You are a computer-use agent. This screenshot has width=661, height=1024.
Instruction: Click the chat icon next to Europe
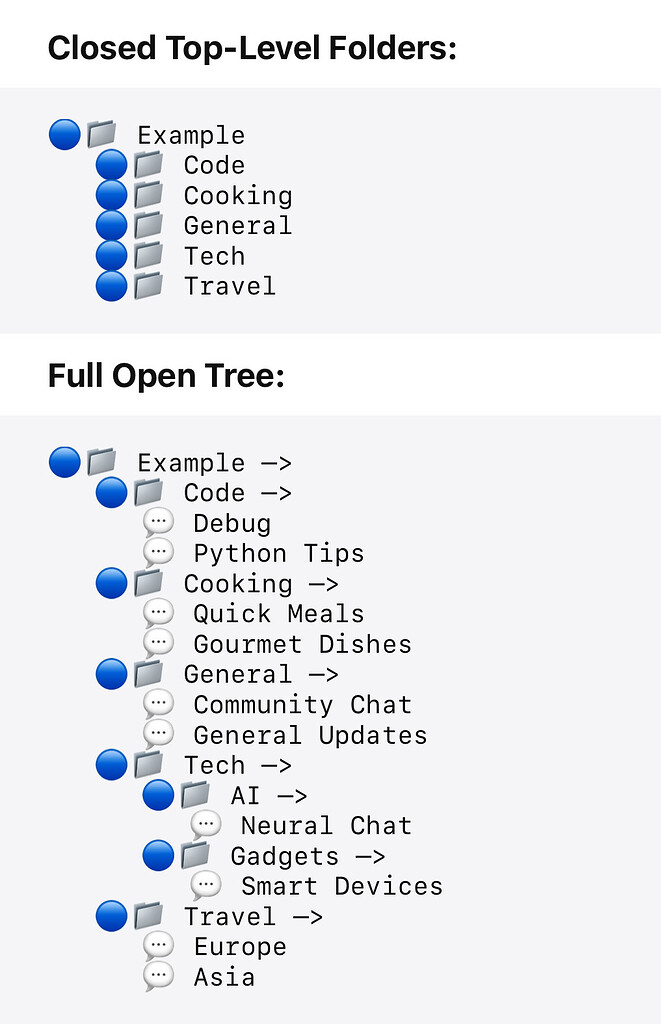click(158, 944)
